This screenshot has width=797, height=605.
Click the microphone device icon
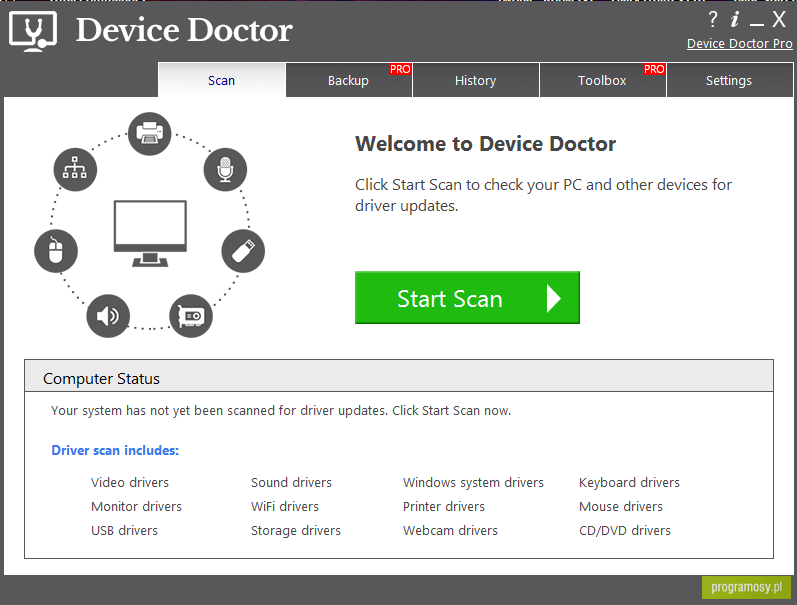tap(225, 169)
